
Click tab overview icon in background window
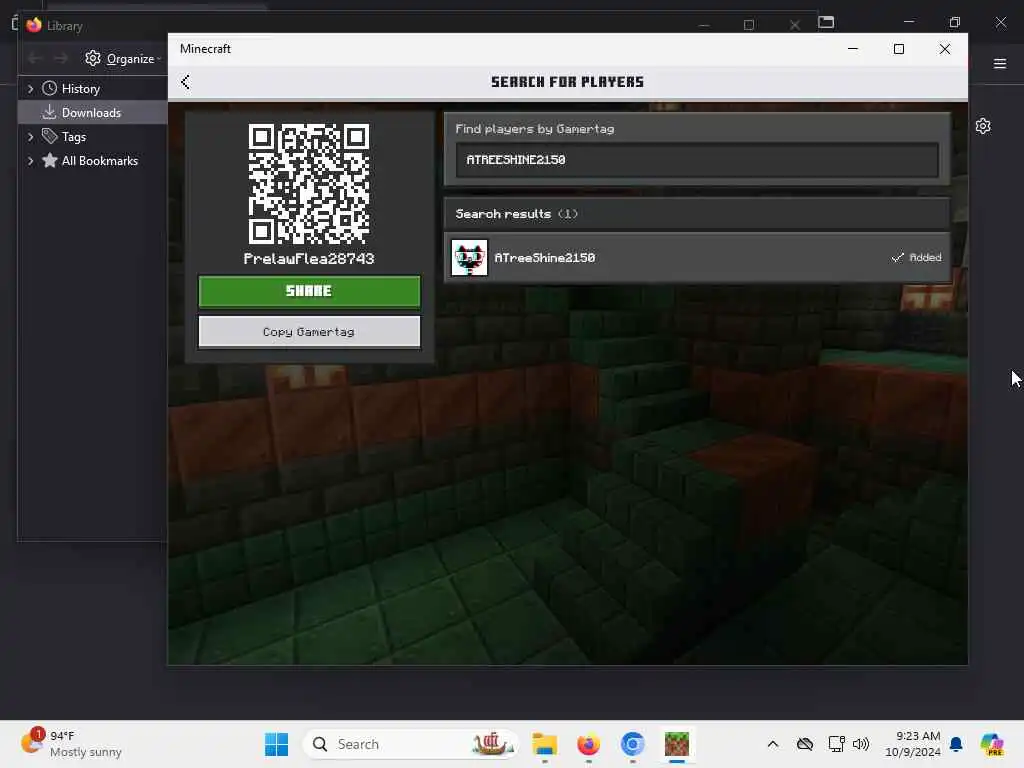826,22
